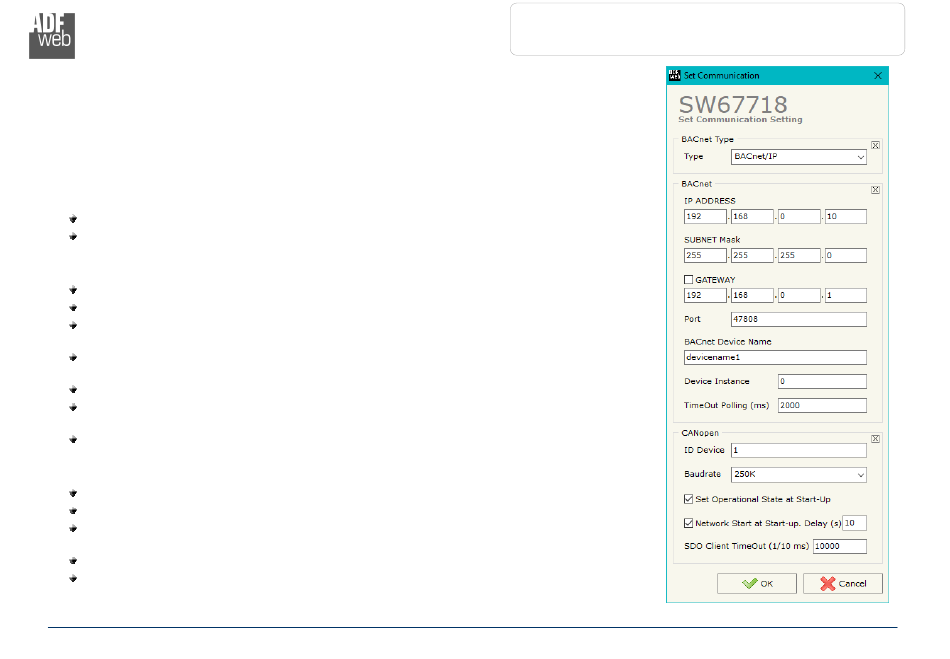Click gateway third octet field
950x659 pixels.
(799, 296)
